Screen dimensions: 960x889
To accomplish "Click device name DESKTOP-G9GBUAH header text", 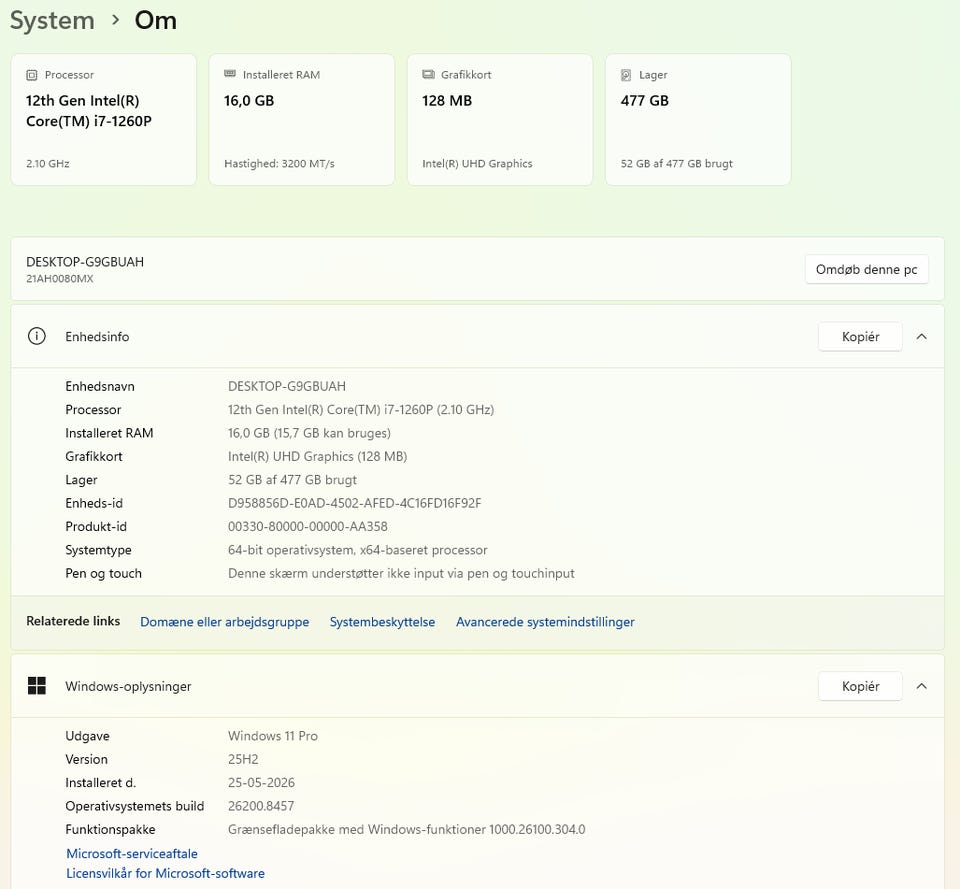I will click(85, 261).
